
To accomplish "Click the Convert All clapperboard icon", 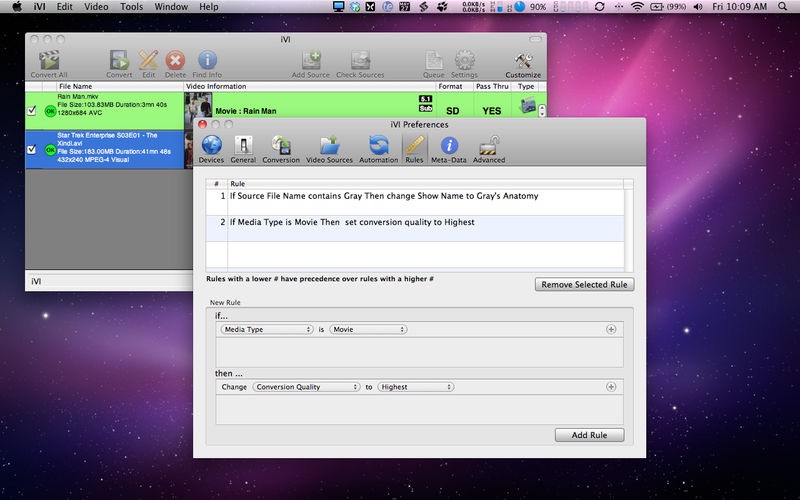I will point(49,64).
